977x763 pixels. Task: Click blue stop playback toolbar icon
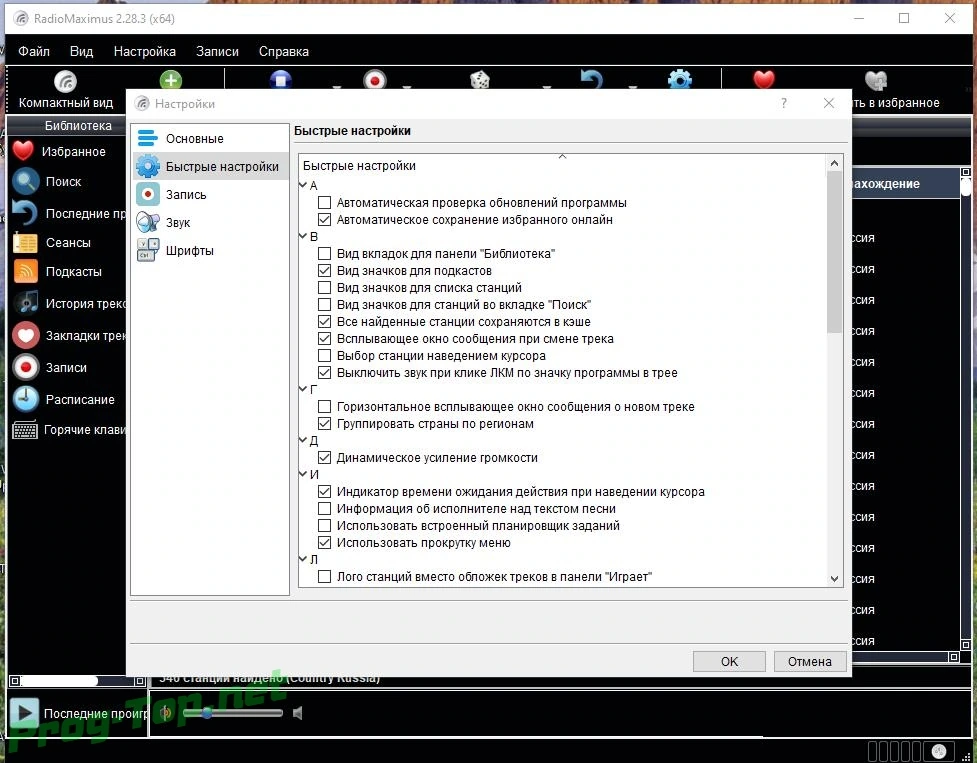(x=281, y=80)
